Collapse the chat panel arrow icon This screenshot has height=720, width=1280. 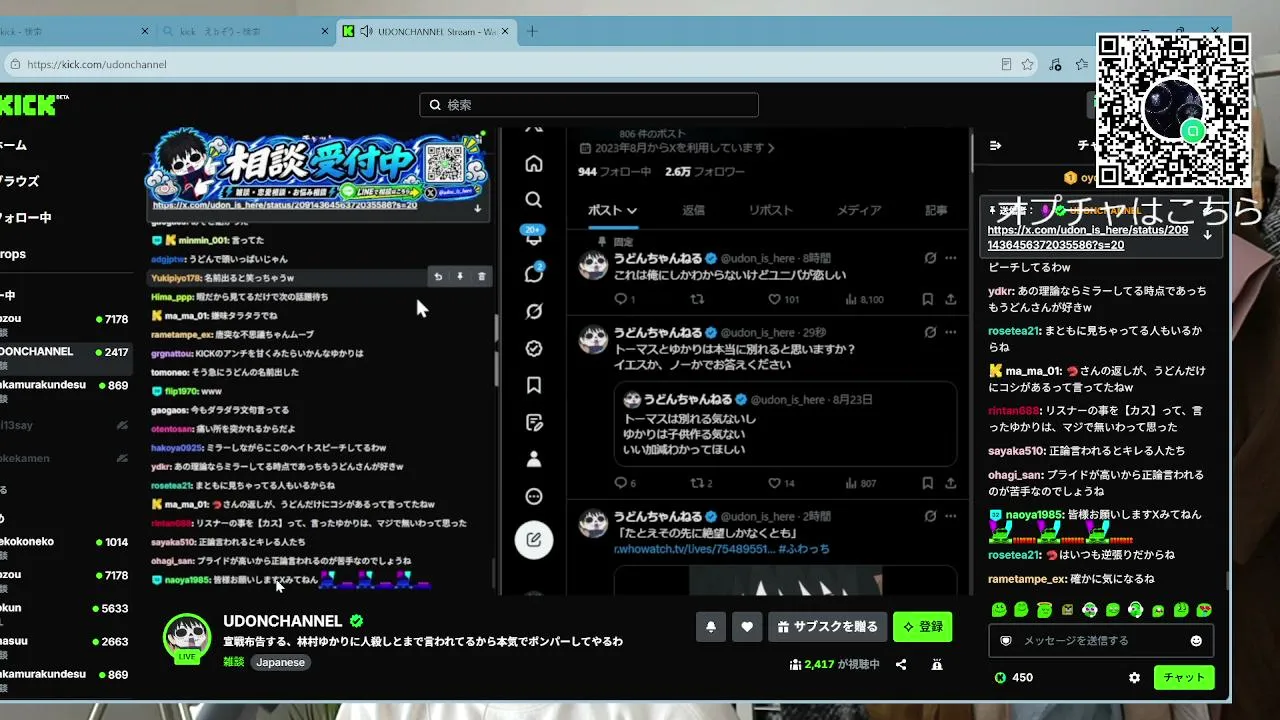[x=995, y=145]
